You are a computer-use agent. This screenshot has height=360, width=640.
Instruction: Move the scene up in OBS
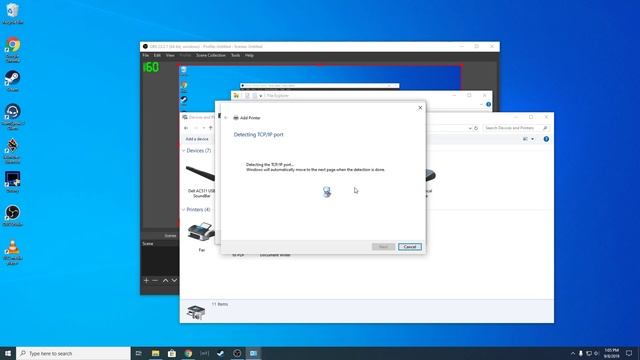coord(165,280)
